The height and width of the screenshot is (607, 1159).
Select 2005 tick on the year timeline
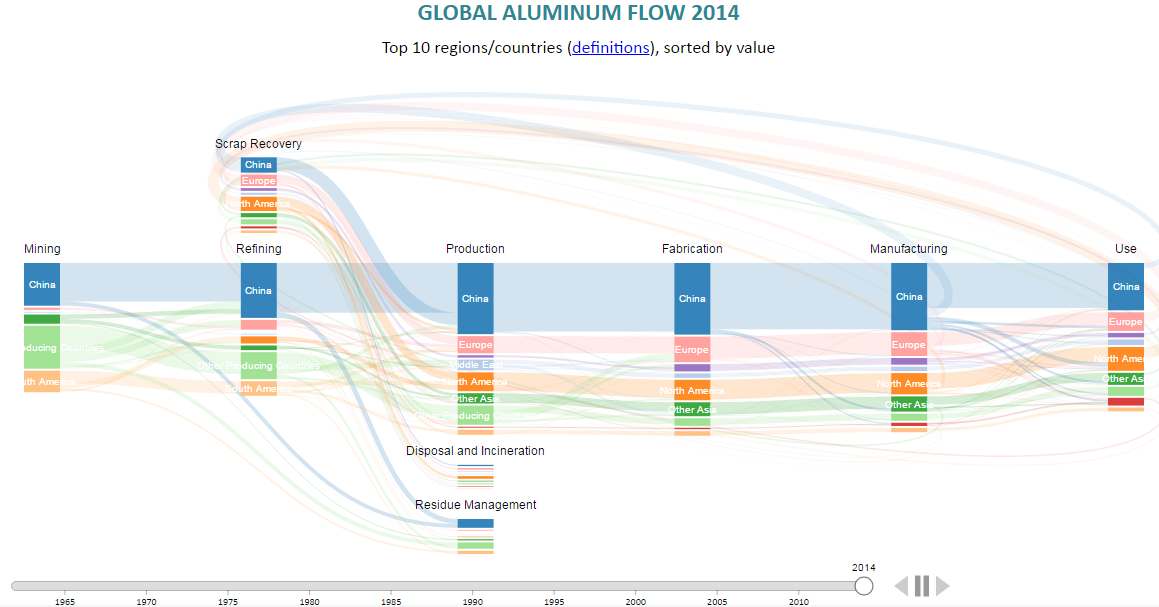(x=717, y=586)
